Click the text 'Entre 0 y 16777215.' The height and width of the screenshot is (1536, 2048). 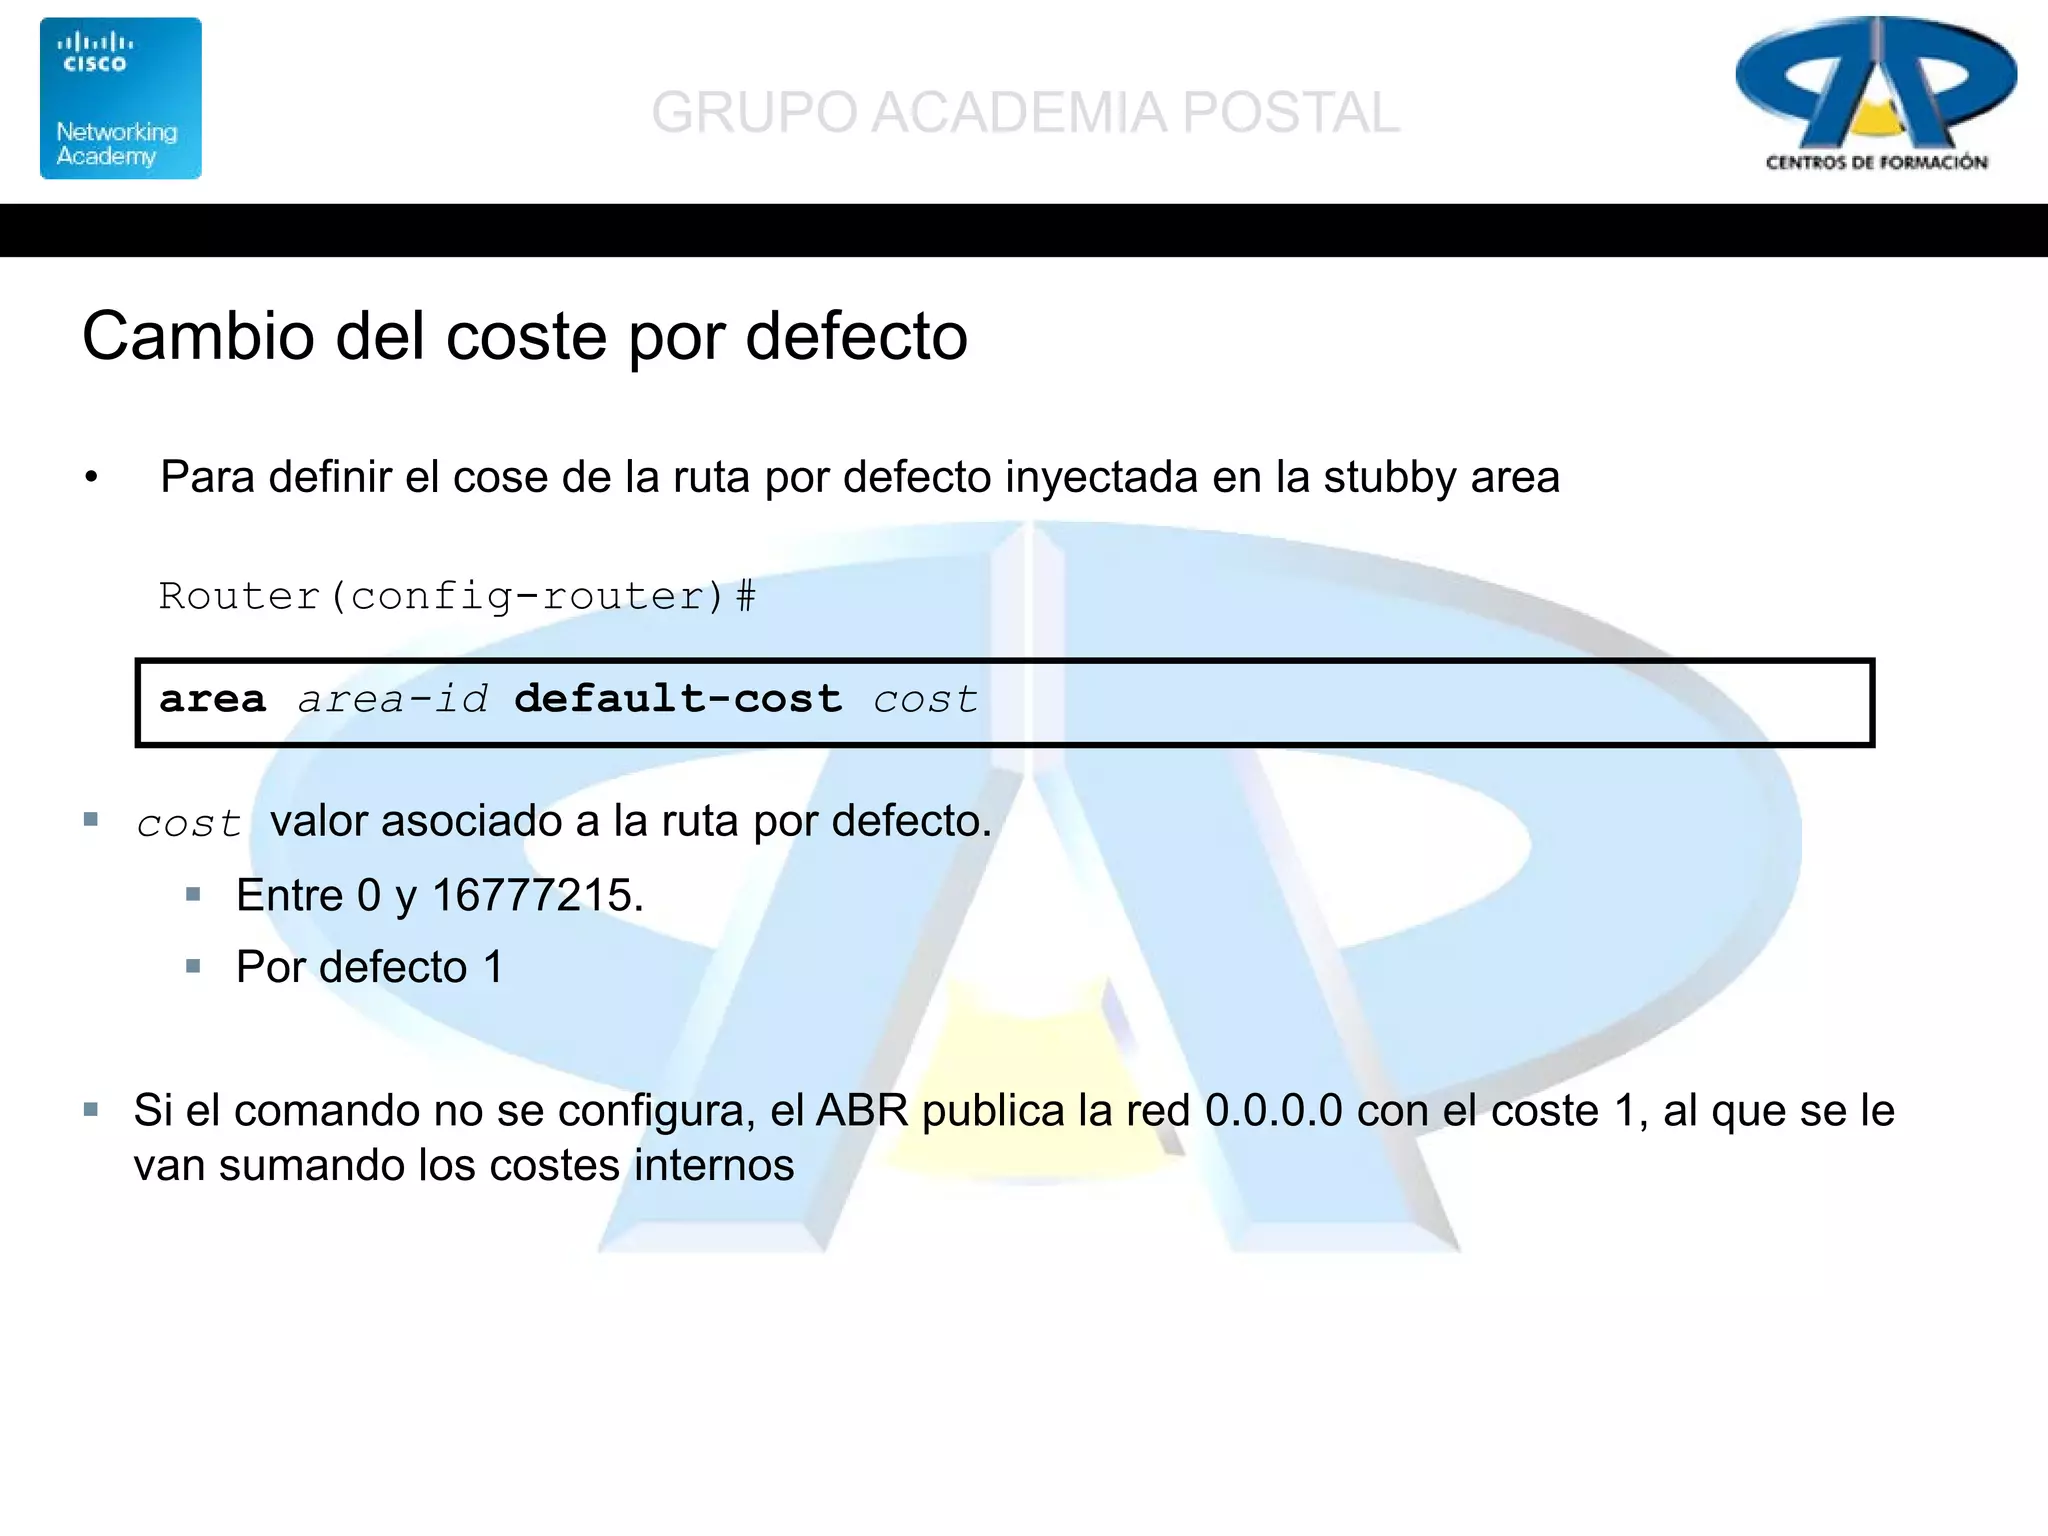tap(440, 895)
